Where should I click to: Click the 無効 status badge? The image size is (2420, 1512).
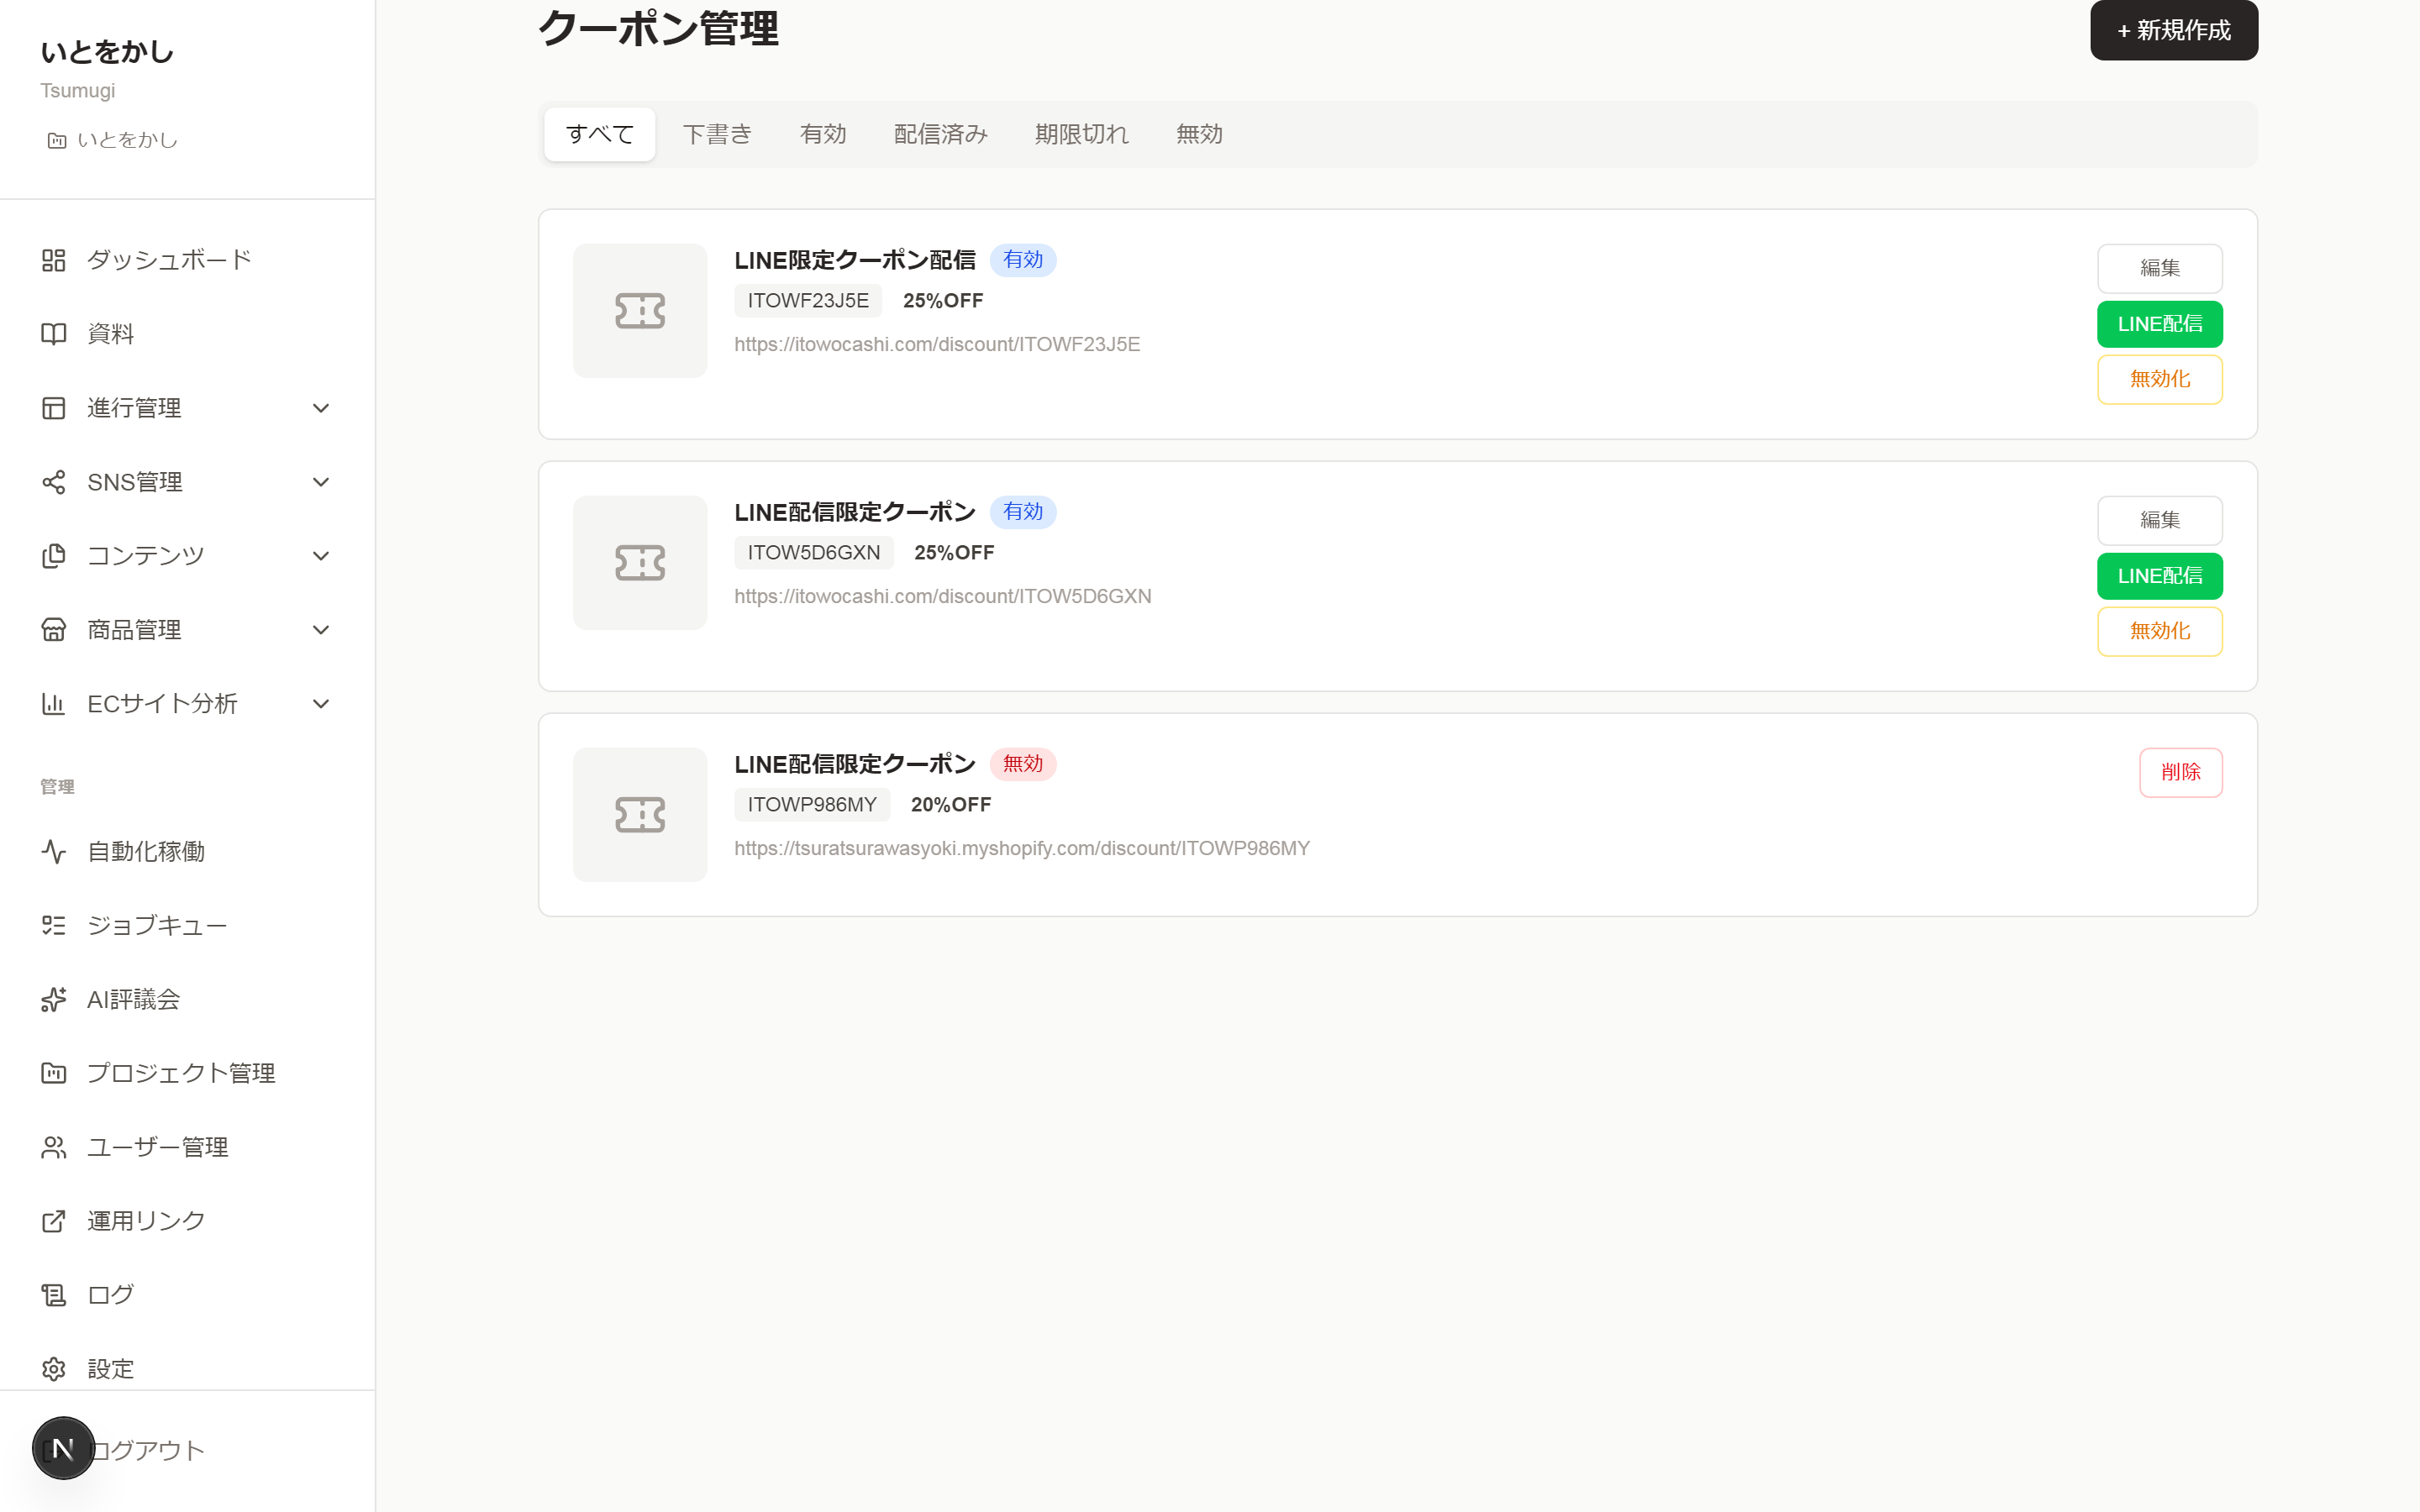click(1023, 764)
